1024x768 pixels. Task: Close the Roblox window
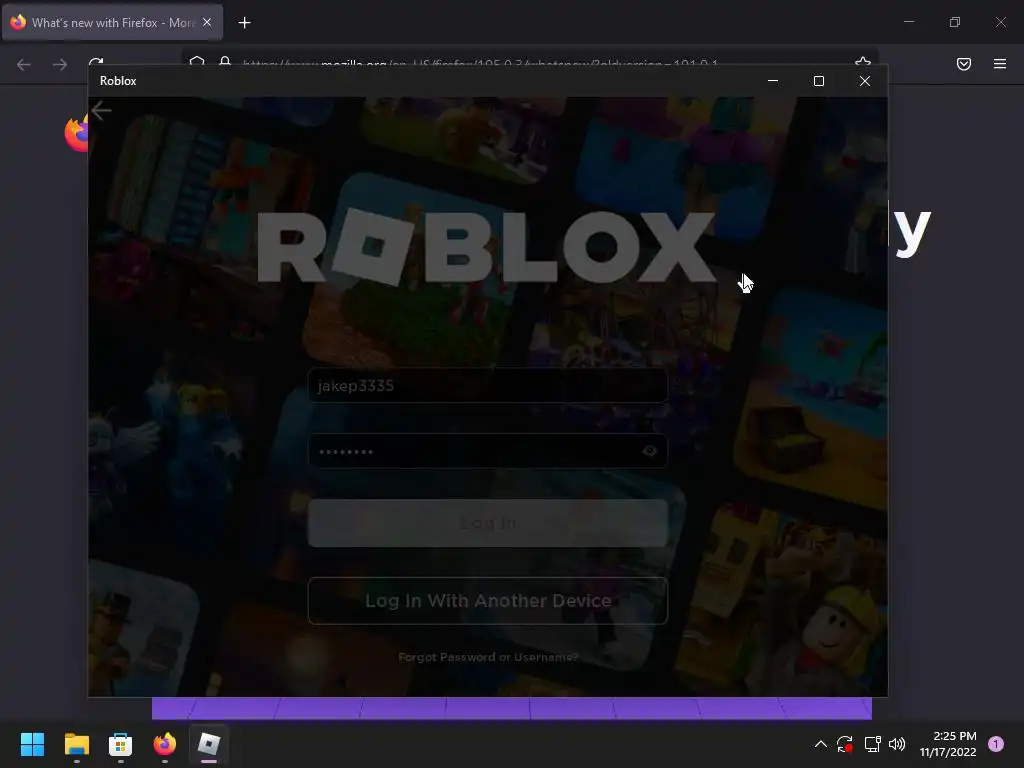[x=865, y=81]
